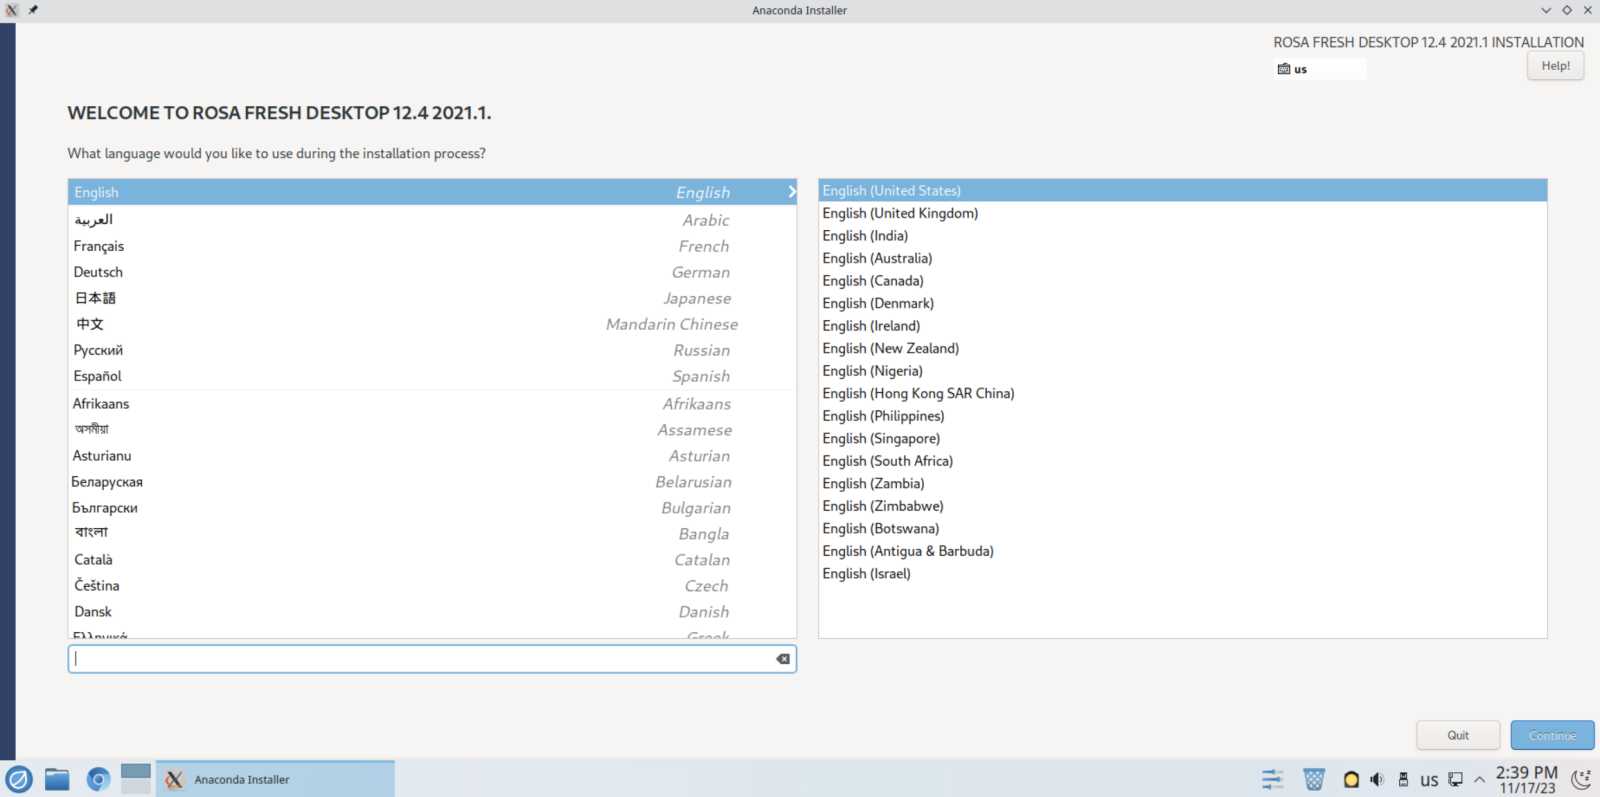Click the keyboard layout us indicator
The height and width of the screenshot is (797, 1600).
(1320, 69)
